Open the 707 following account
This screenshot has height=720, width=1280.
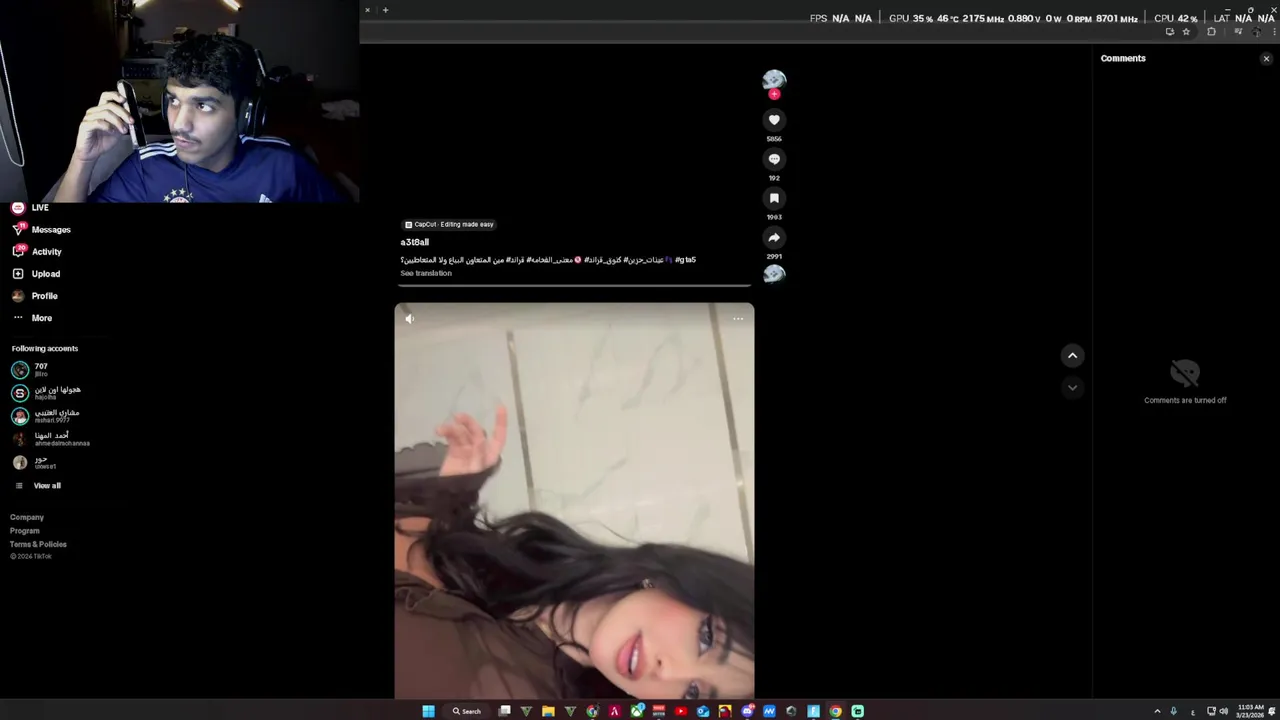30,370
